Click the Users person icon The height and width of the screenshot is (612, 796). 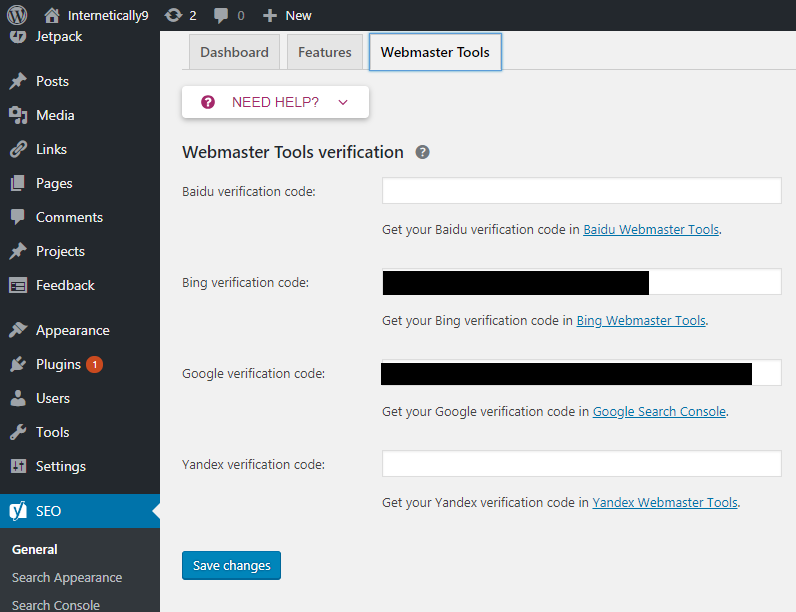(18, 398)
